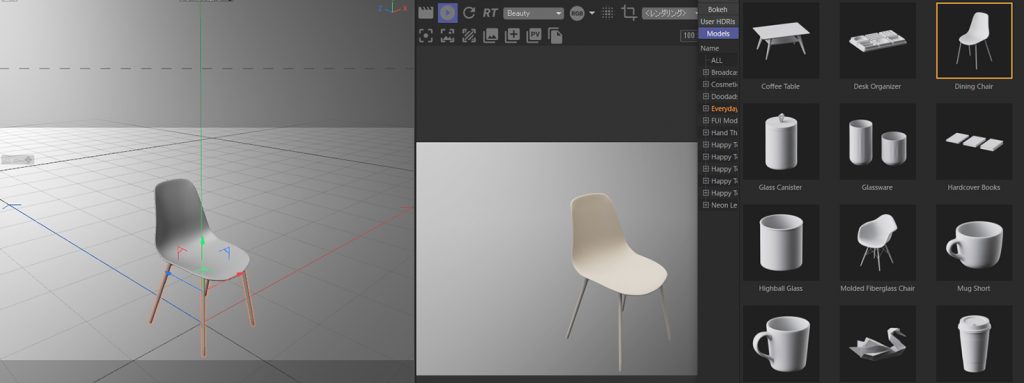Click the circular refresh render icon
This screenshot has height=383, width=1024.
[469, 12]
